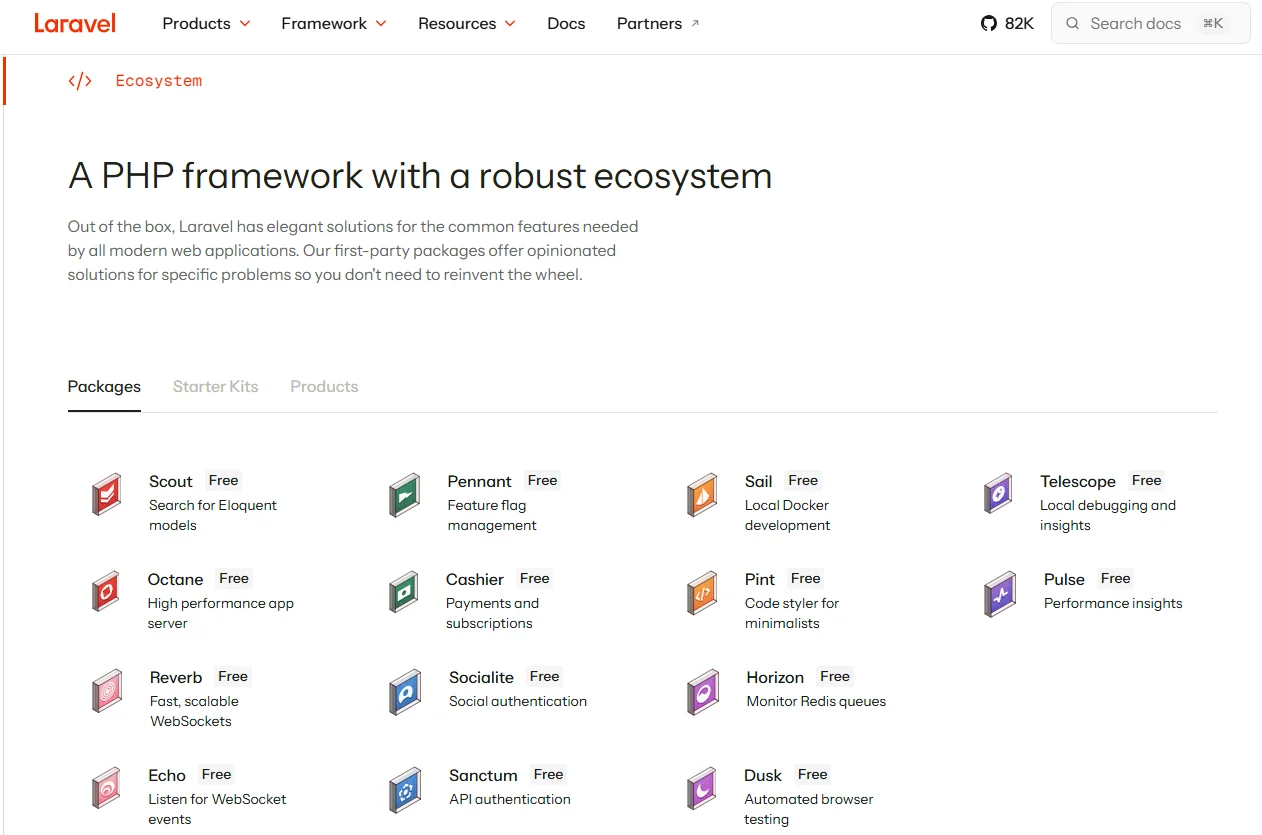Select the Pint code styler icon
The height and width of the screenshot is (835, 1262).
(702, 591)
